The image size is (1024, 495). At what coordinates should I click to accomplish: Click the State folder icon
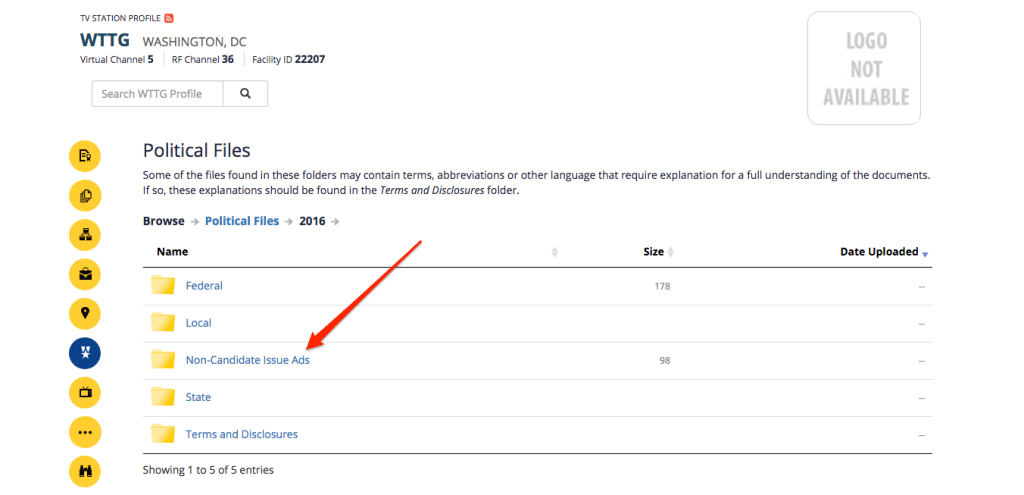click(x=163, y=397)
